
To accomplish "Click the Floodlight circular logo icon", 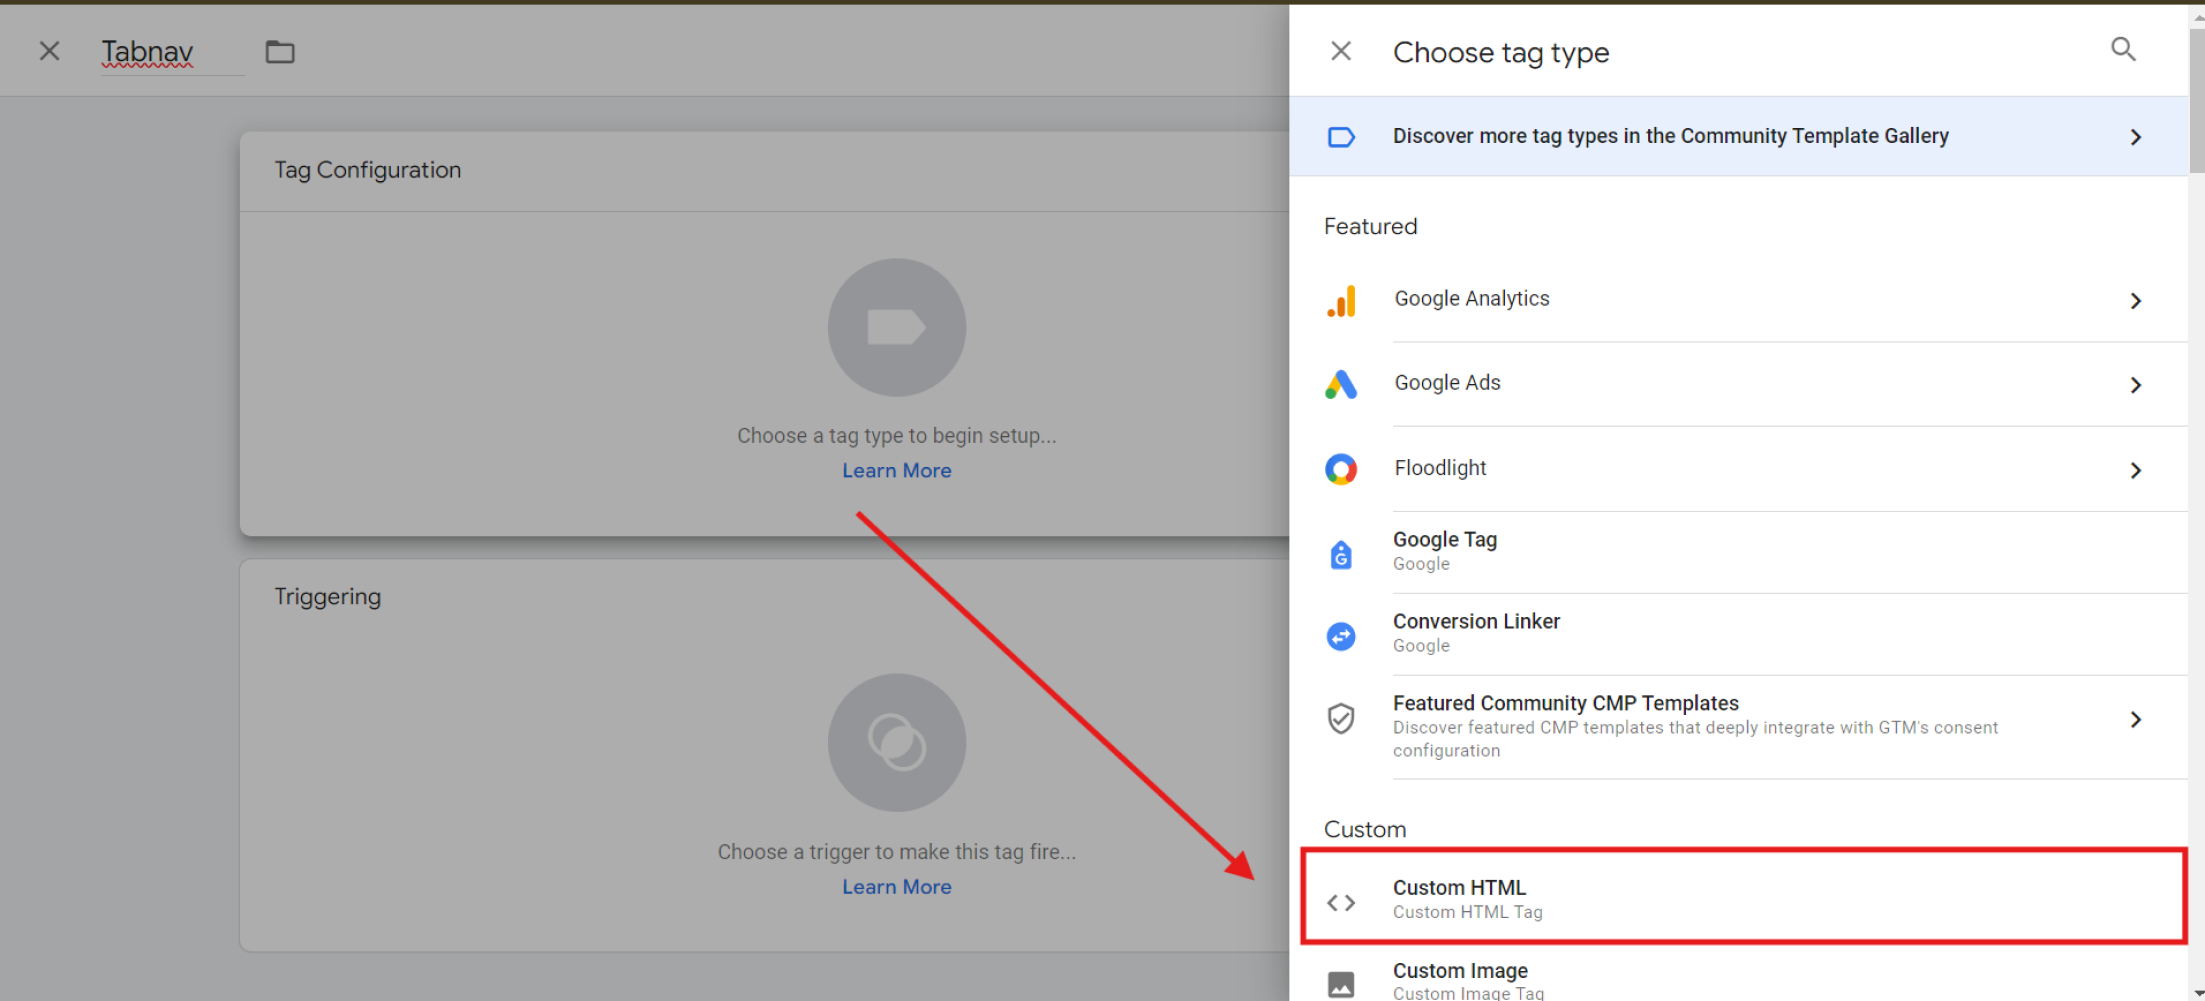I will click(x=1341, y=469).
